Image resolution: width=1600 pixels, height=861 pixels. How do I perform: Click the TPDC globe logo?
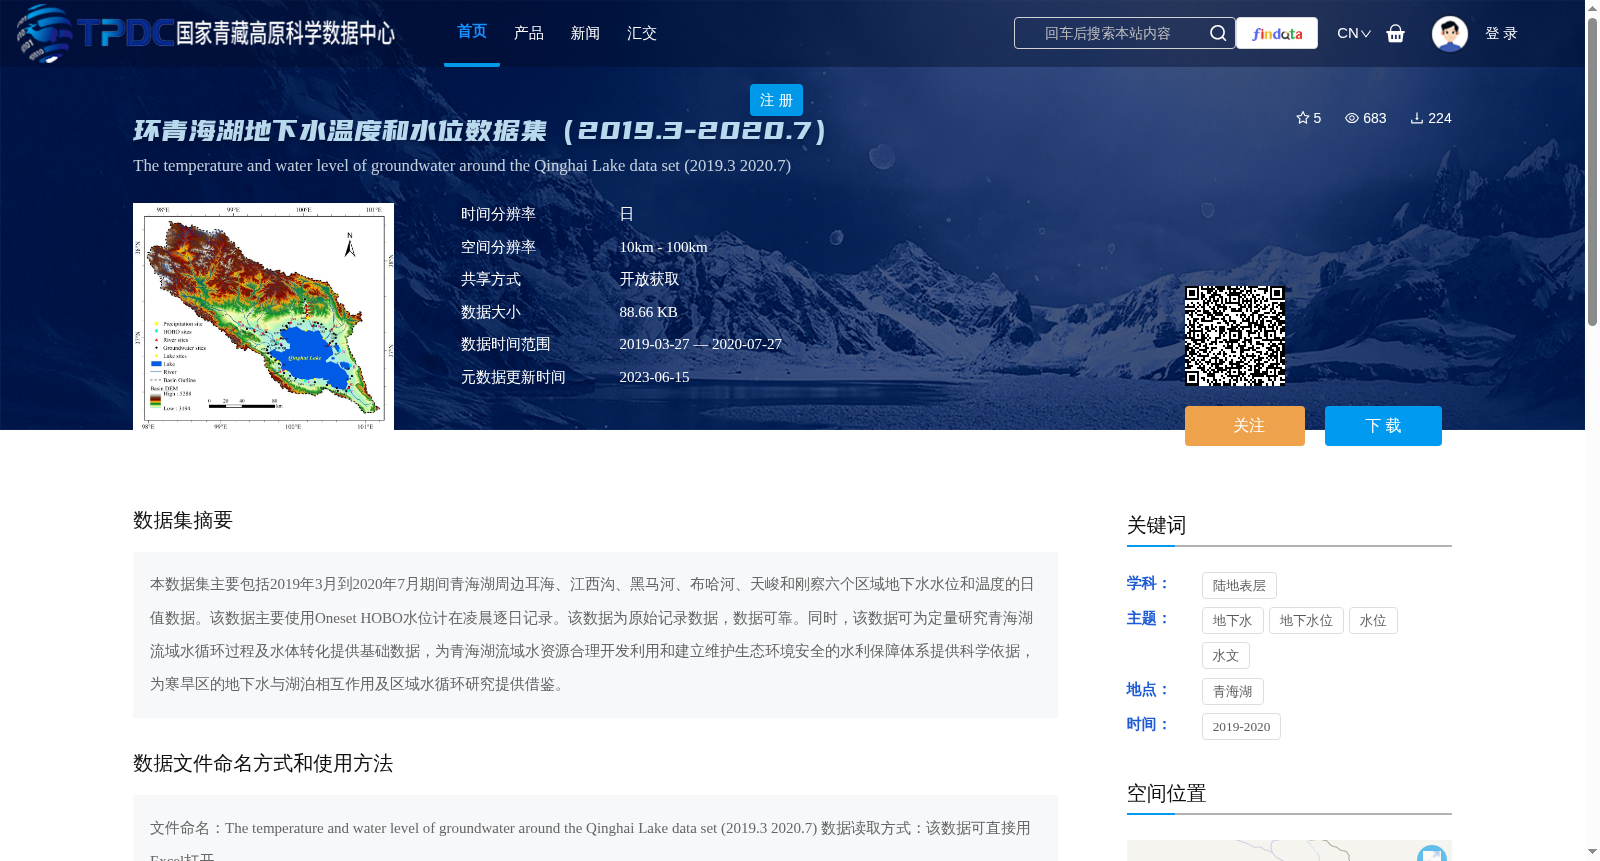45,33
